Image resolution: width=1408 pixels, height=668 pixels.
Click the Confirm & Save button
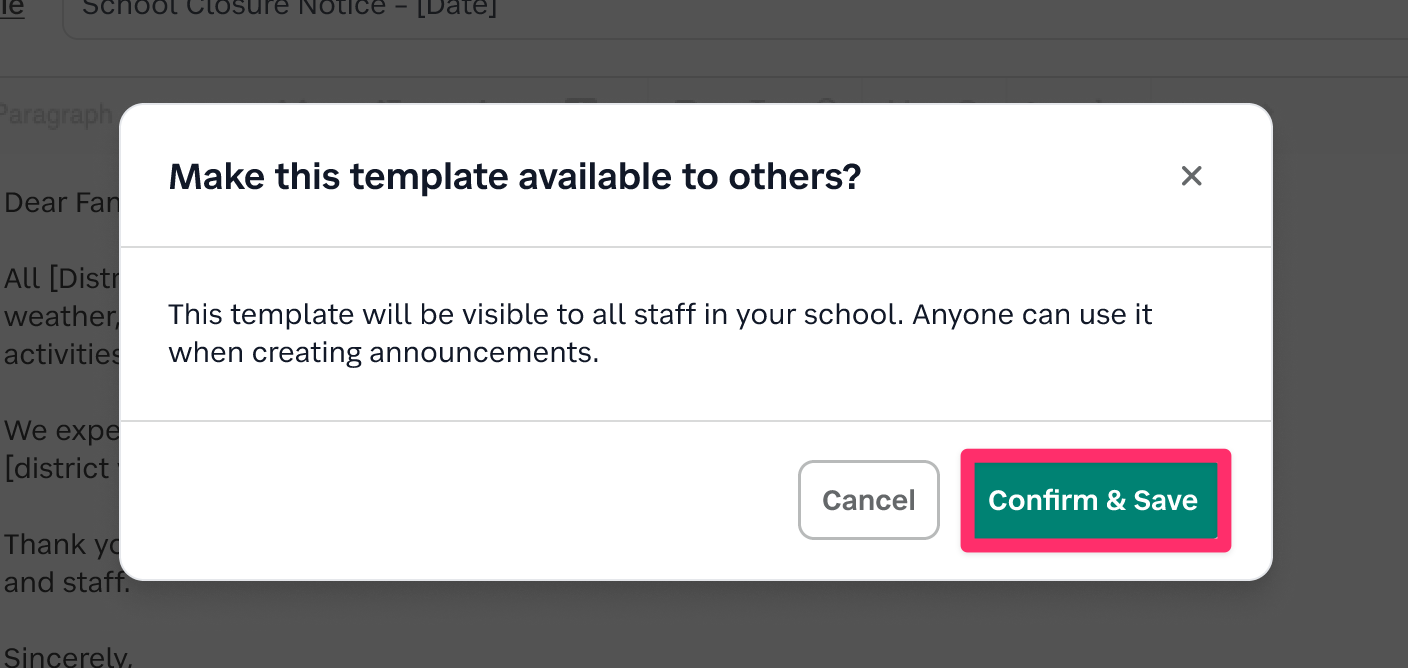click(x=1095, y=500)
